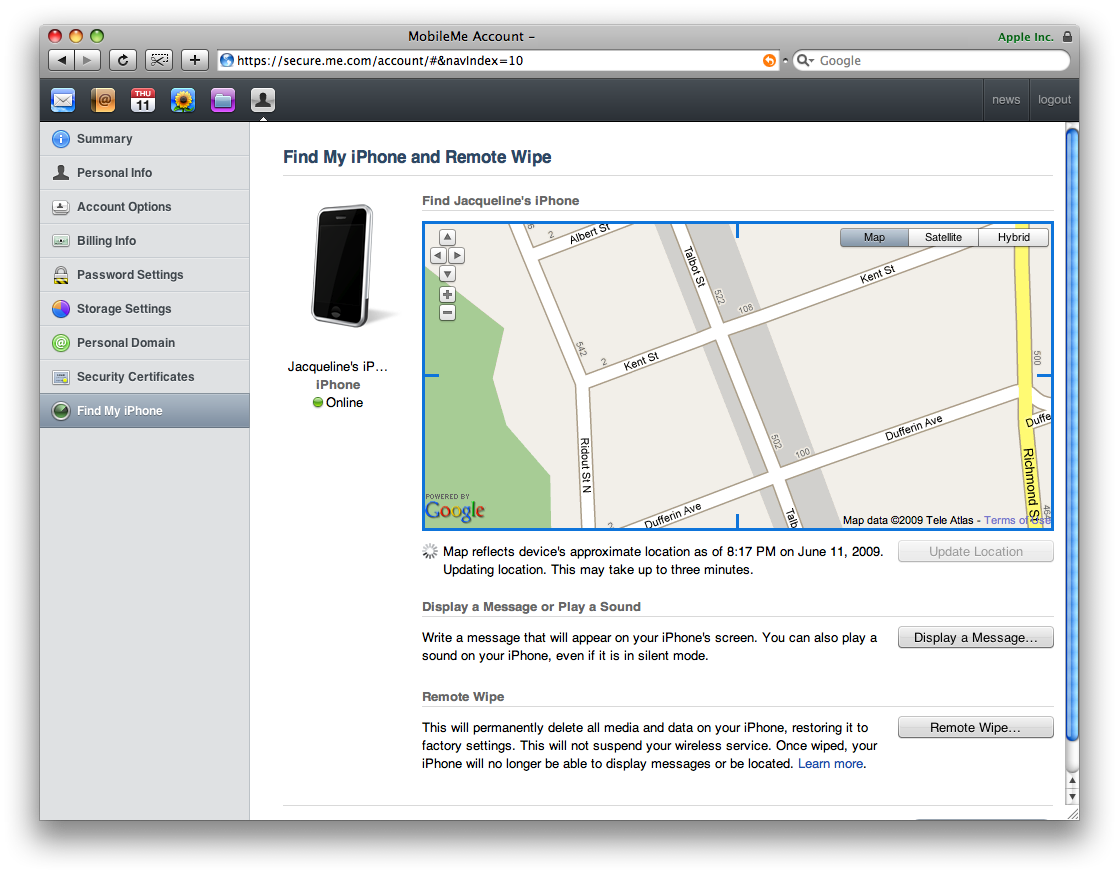Click the Remote Wipe button
Viewport: 1119px width, 875px height.
(x=975, y=728)
